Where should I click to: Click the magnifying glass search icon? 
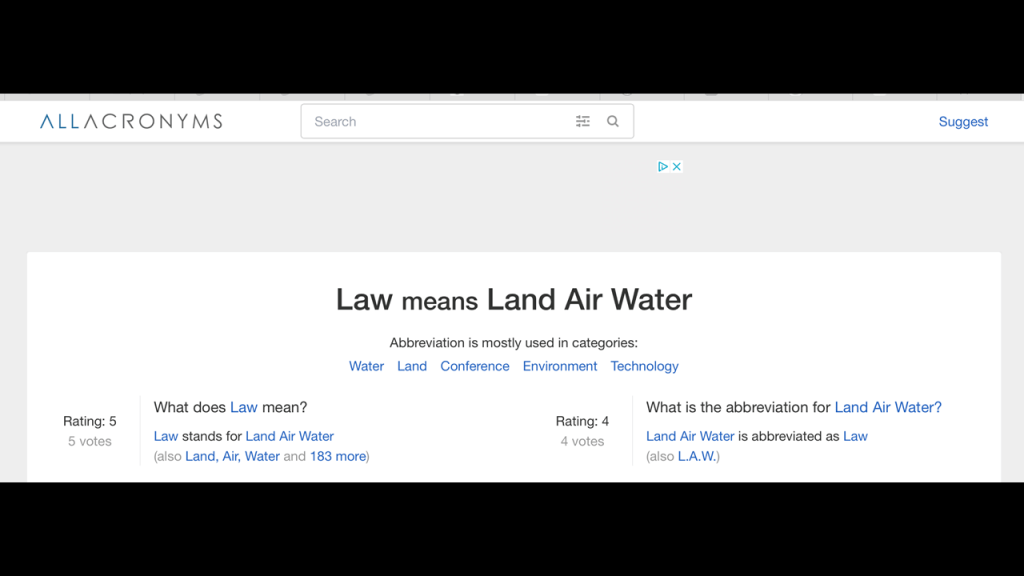click(613, 122)
